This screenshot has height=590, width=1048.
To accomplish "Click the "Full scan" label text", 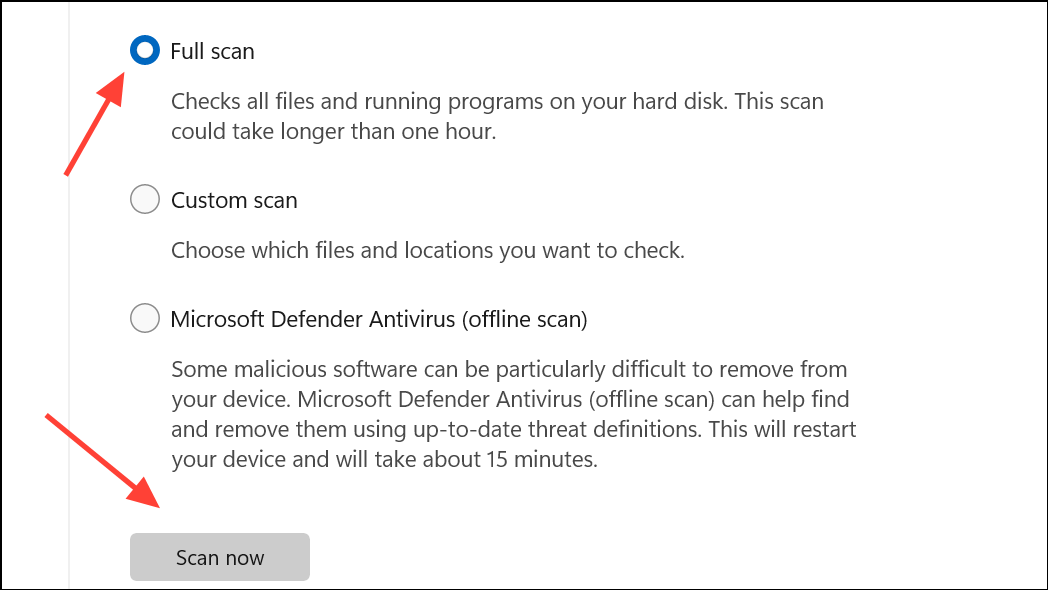I will click(213, 51).
